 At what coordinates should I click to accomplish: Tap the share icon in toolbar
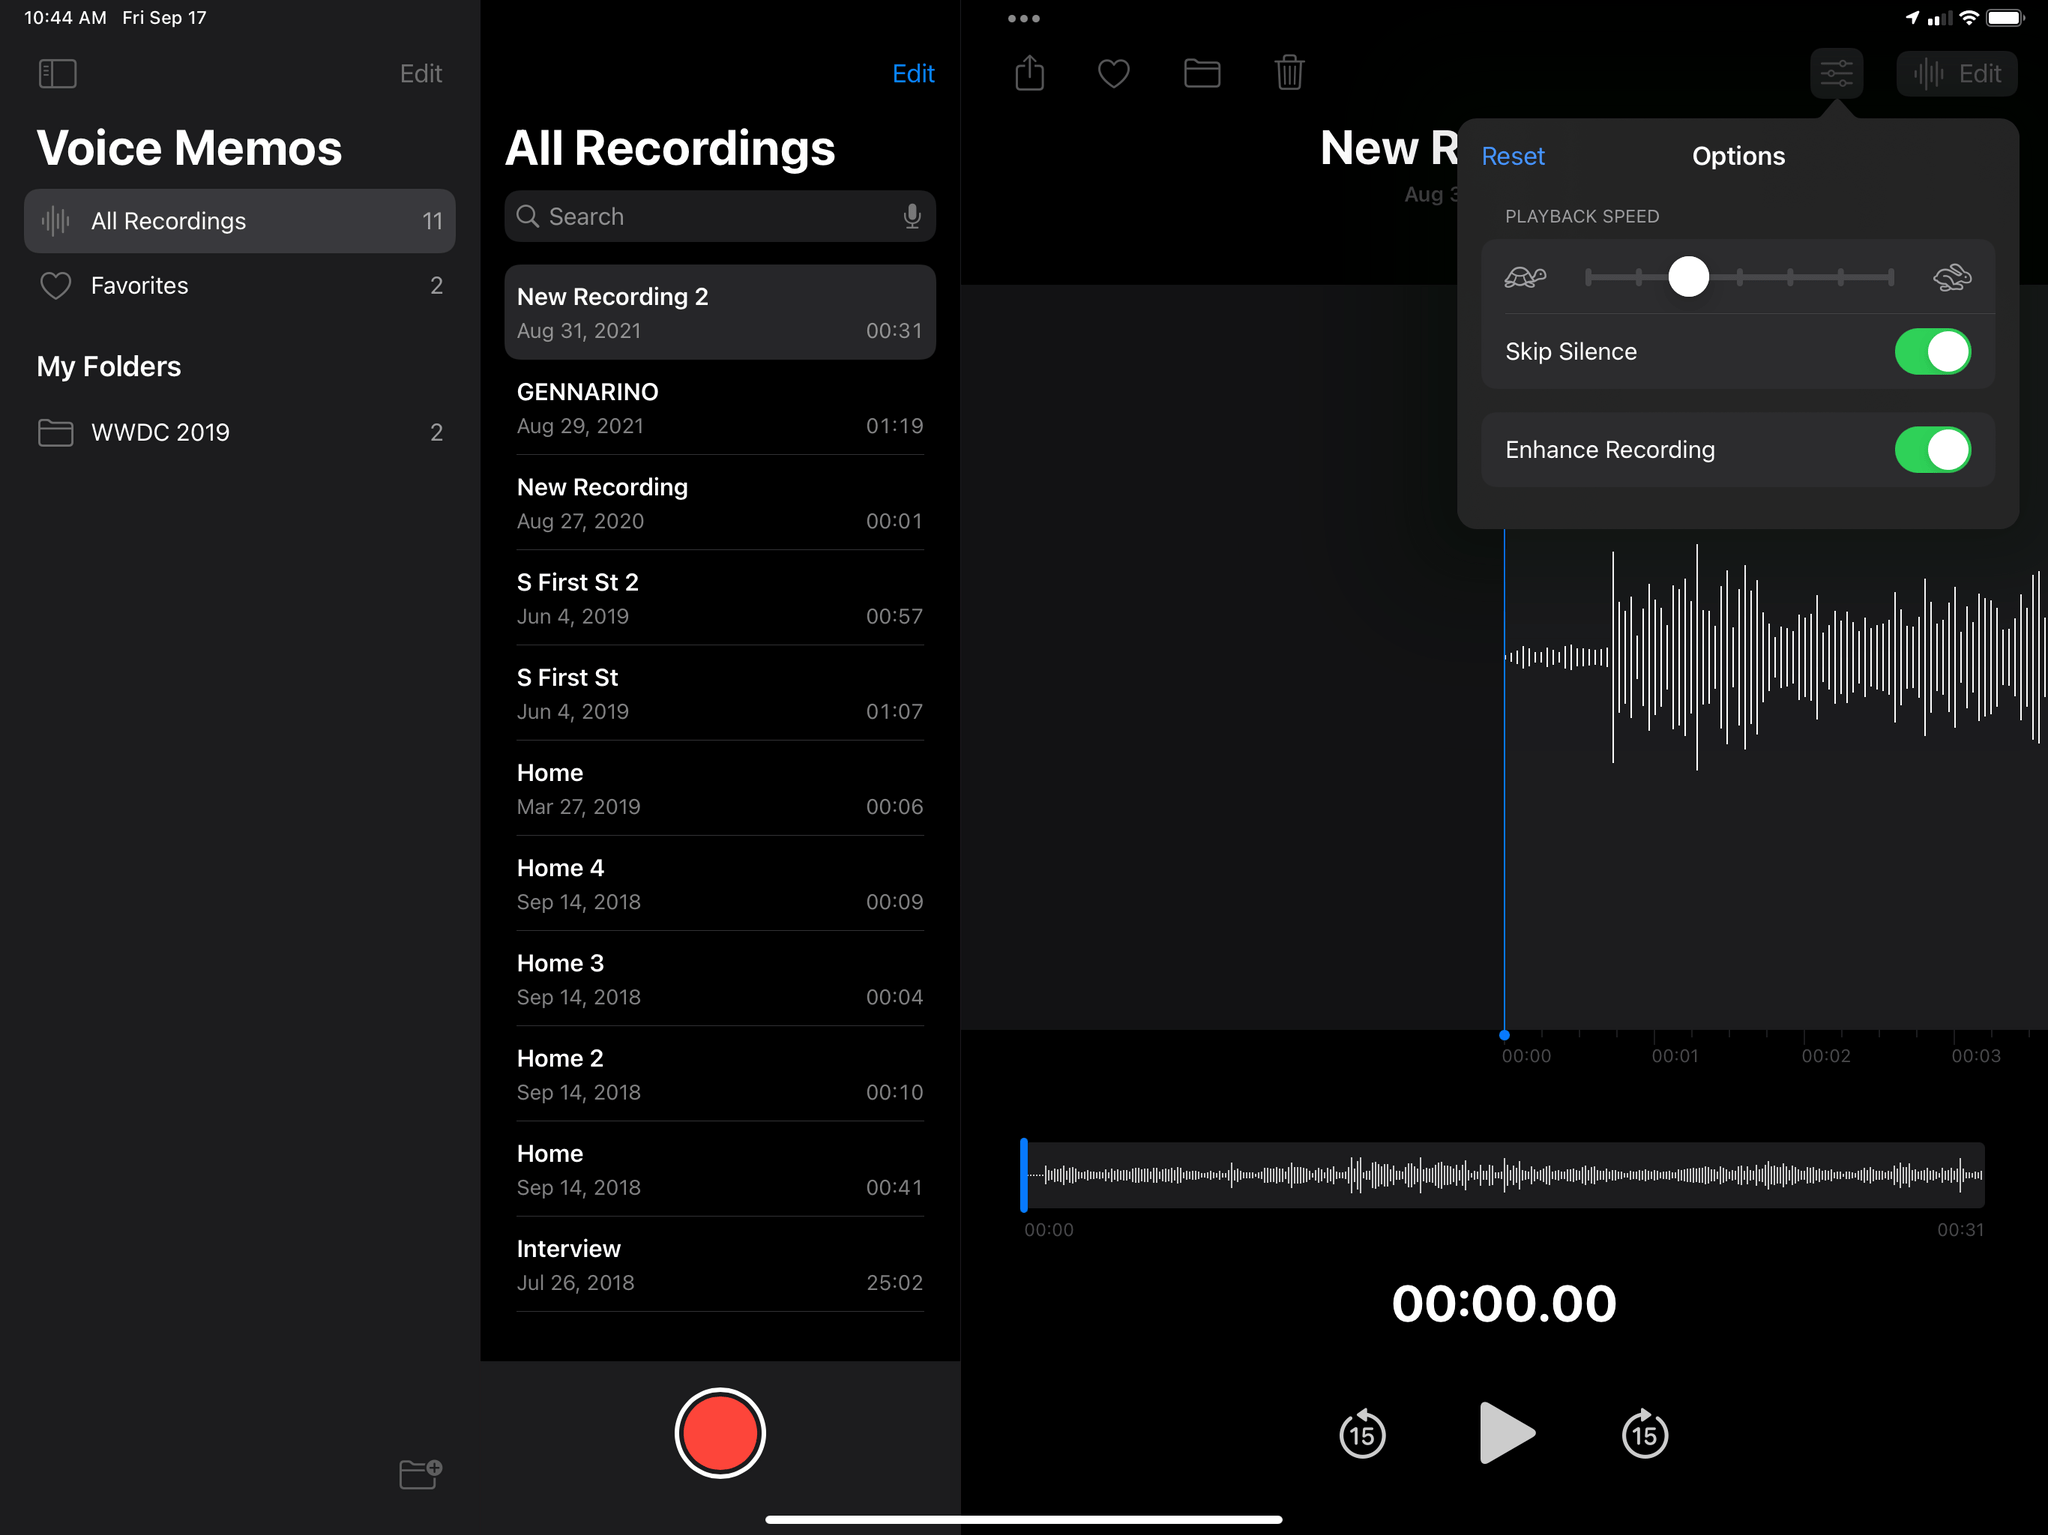(1029, 73)
